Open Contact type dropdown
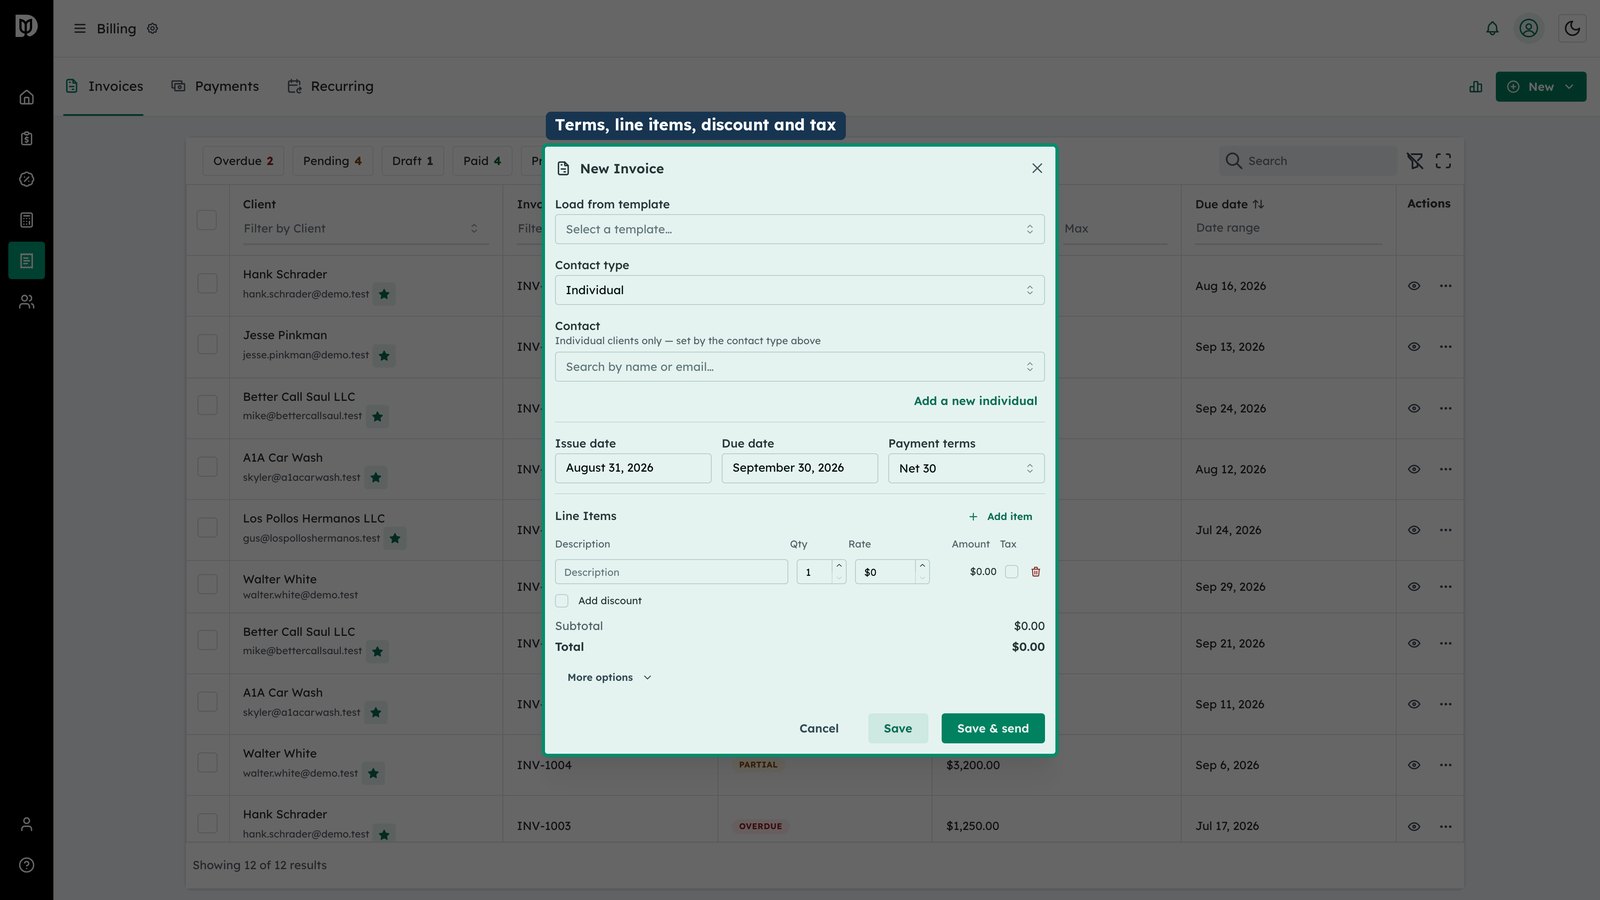 [800, 290]
